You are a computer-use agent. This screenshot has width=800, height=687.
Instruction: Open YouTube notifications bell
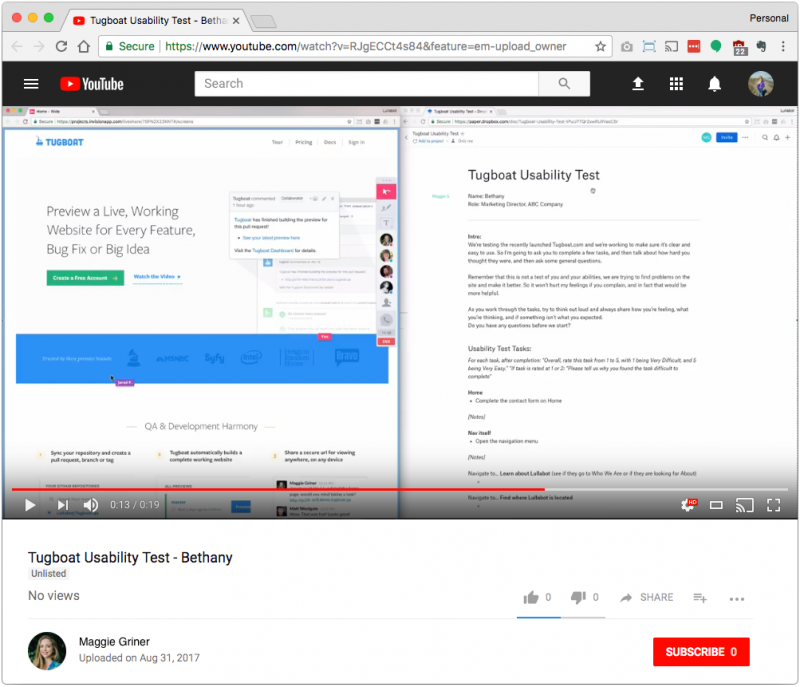click(x=714, y=84)
